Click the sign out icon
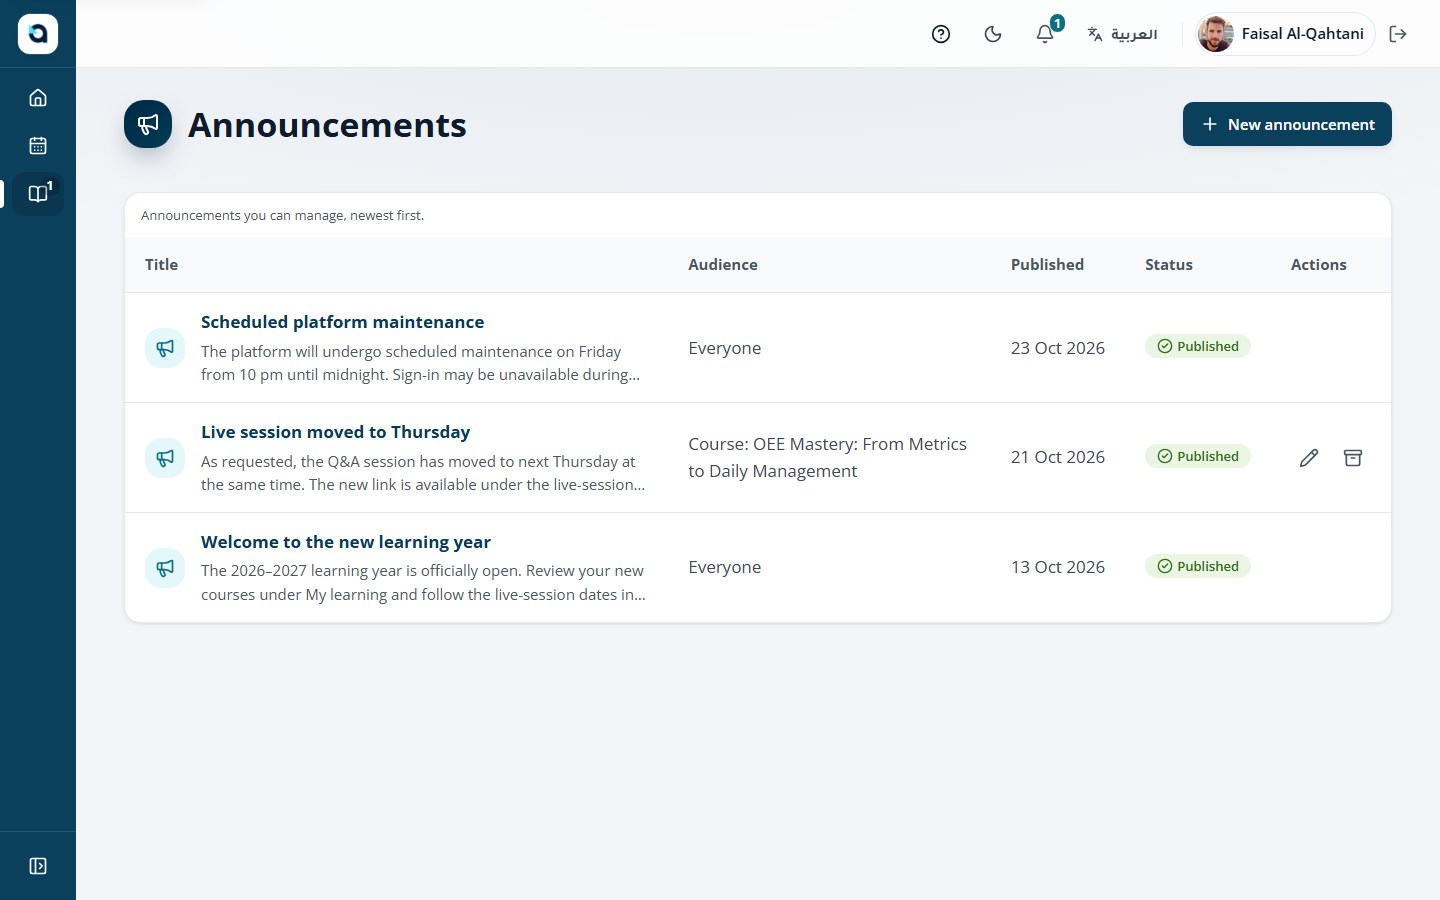This screenshot has height=900, width=1440. coord(1398,34)
